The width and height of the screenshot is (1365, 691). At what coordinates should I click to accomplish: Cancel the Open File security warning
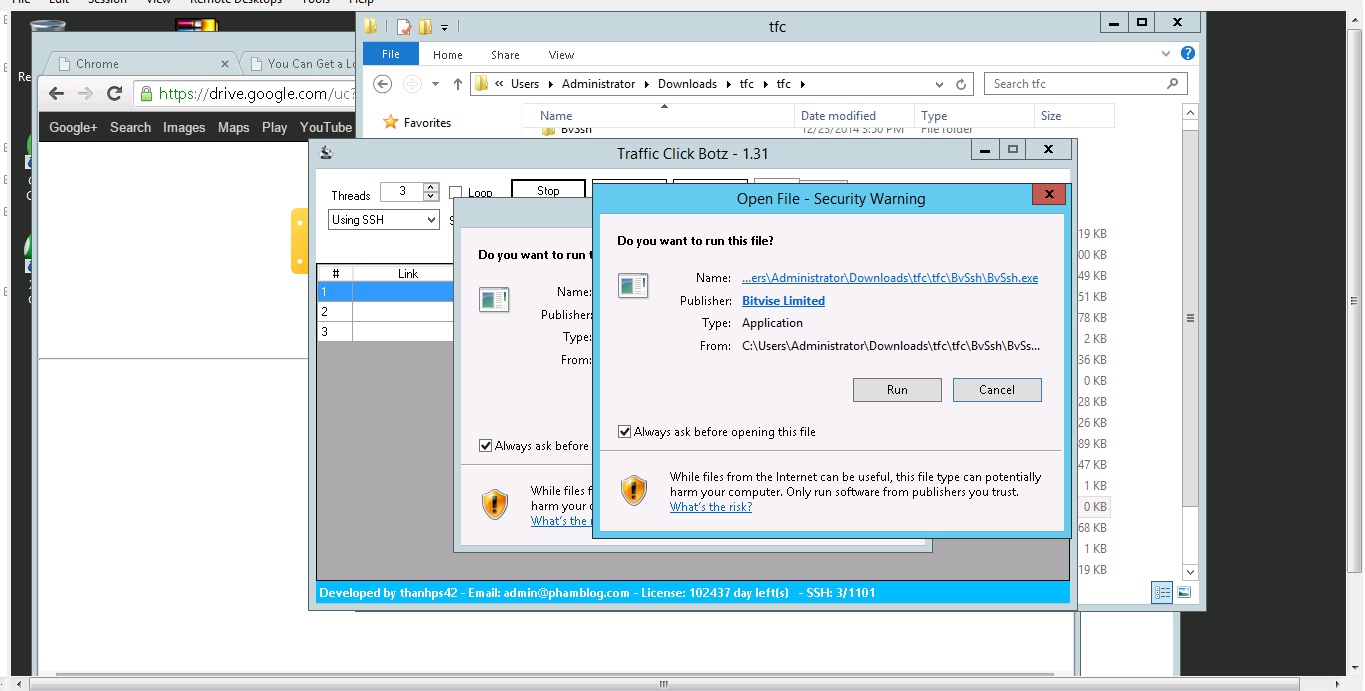[996, 390]
